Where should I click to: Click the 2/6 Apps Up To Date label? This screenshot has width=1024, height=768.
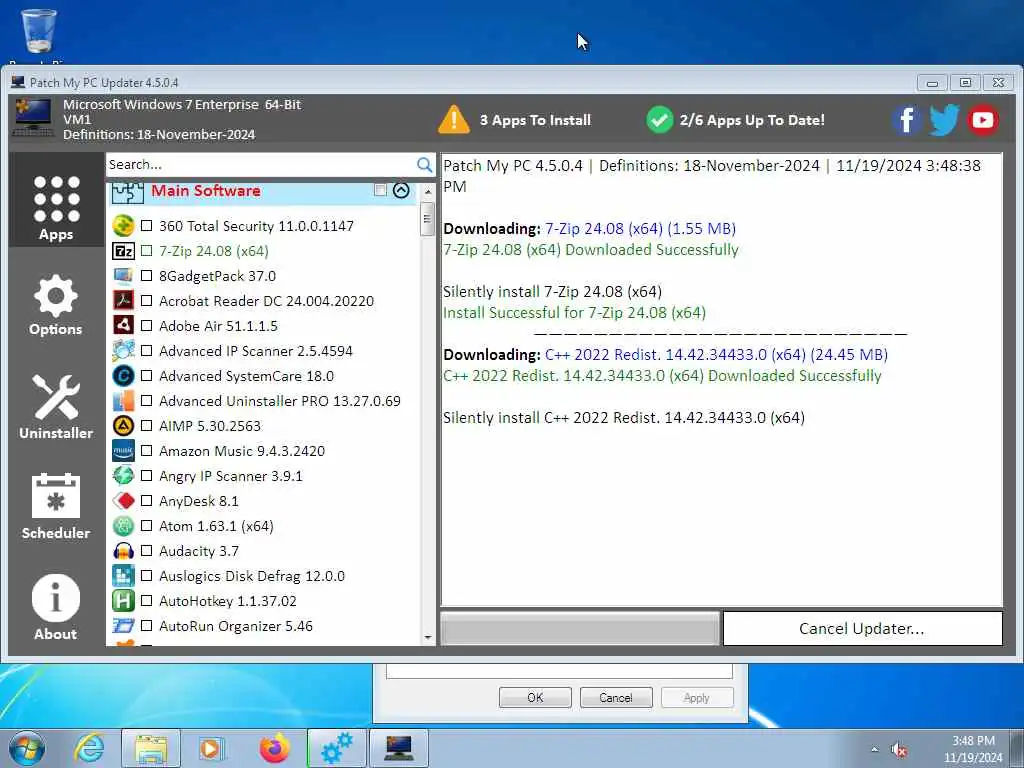click(752, 120)
